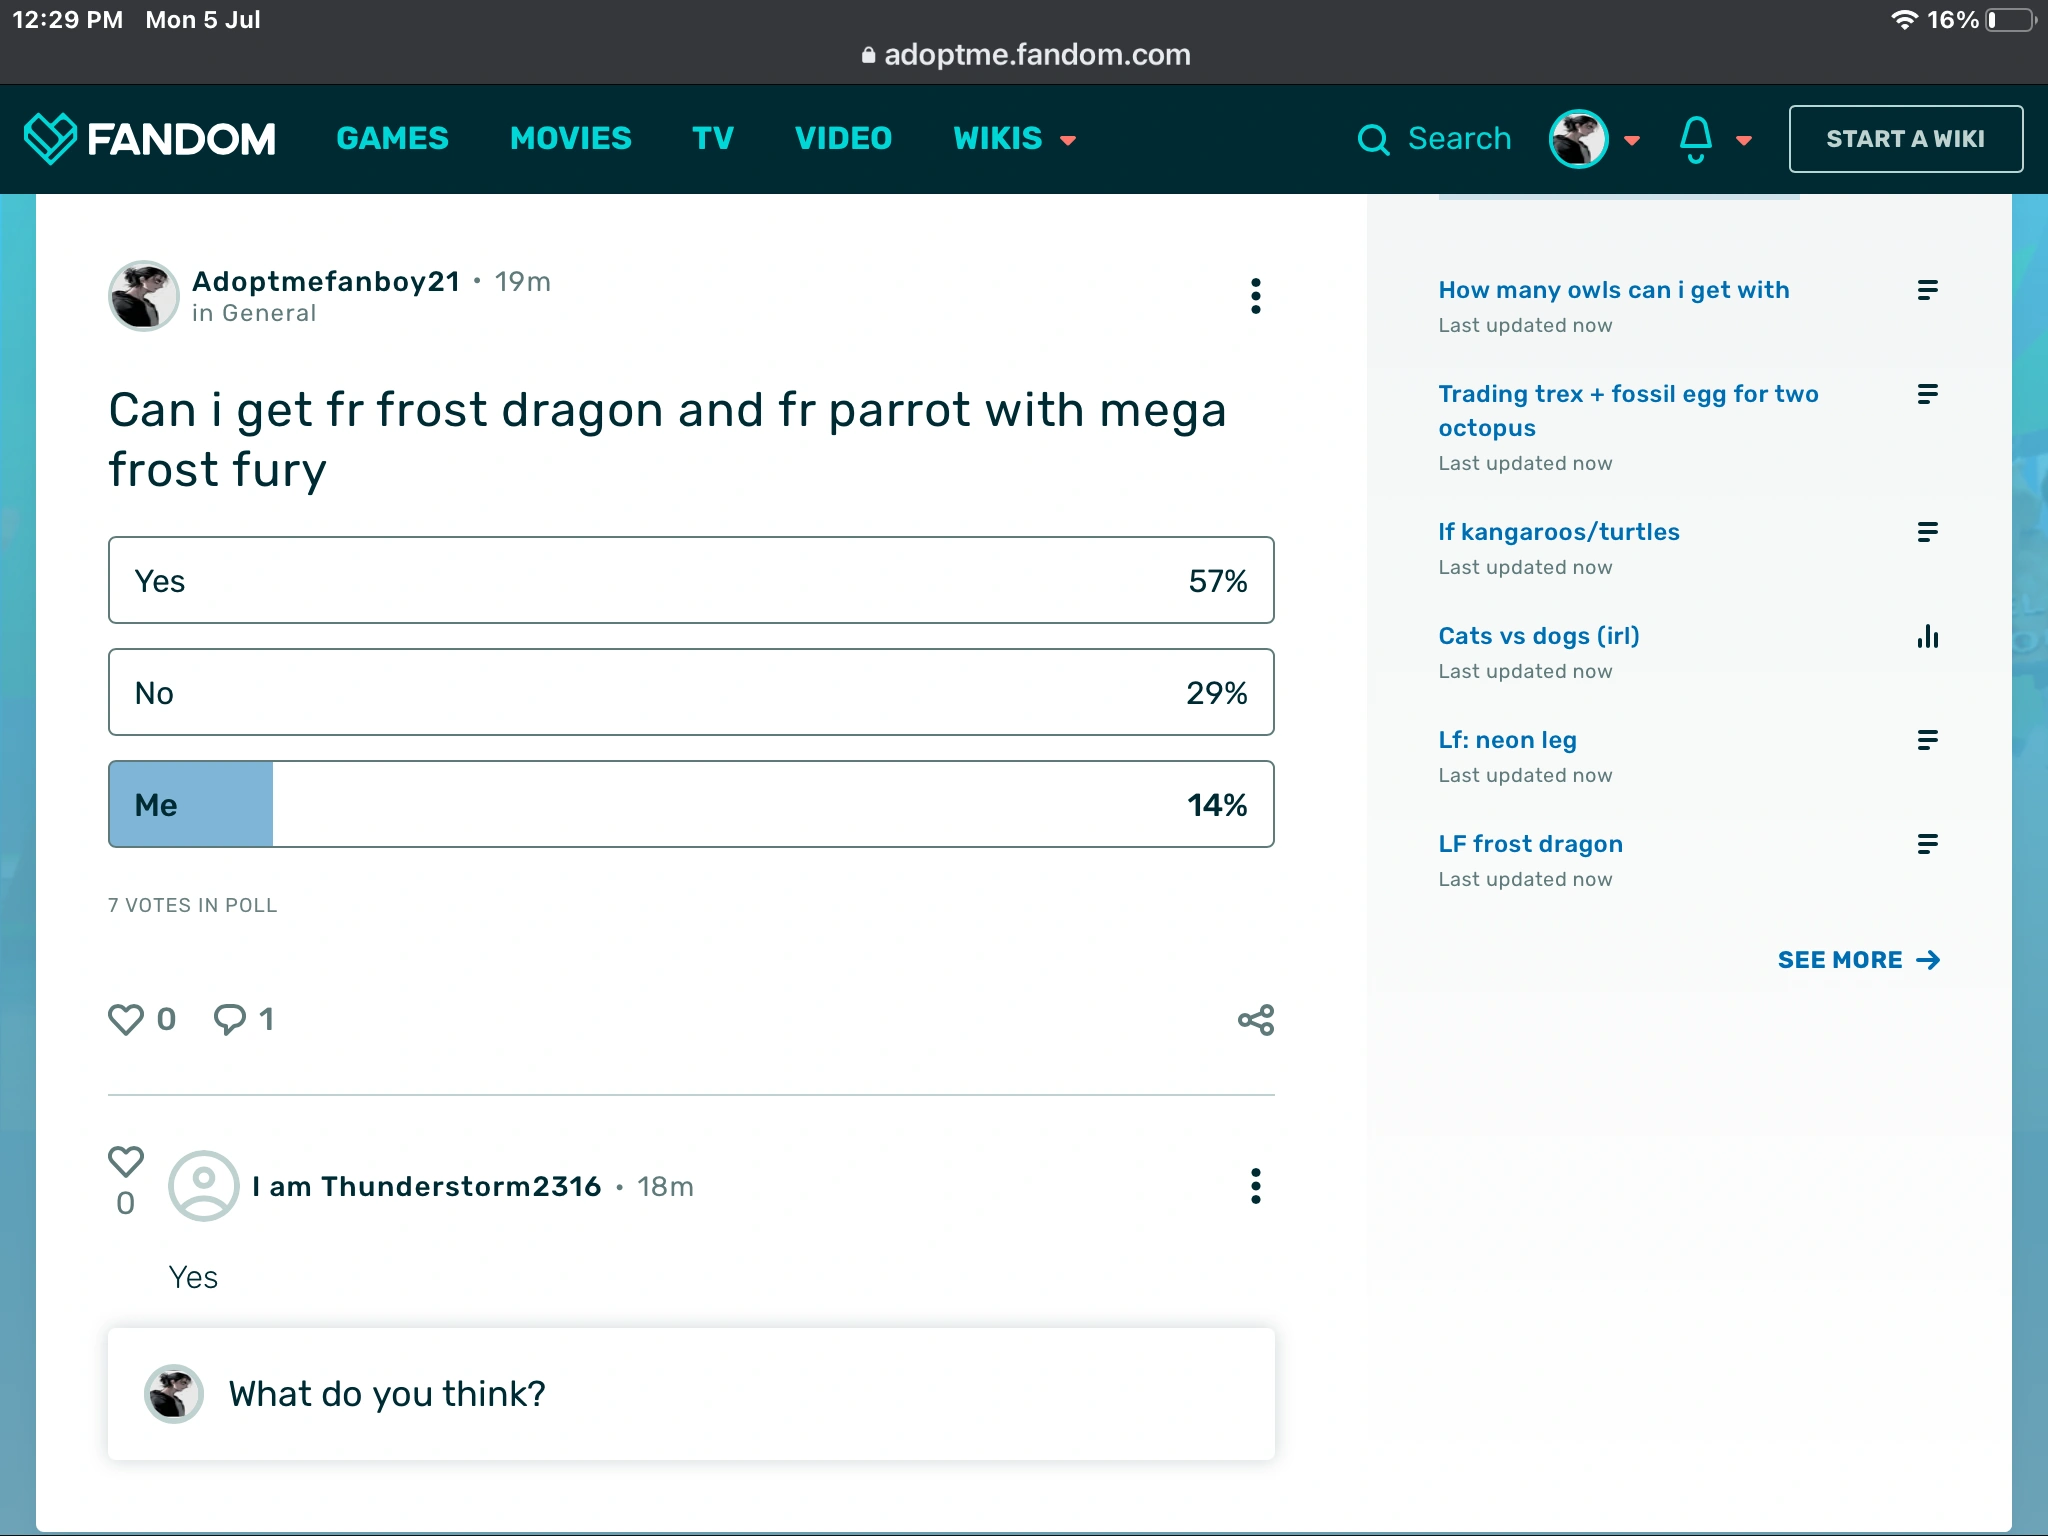Click the search magnifier icon

point(1373,139)
